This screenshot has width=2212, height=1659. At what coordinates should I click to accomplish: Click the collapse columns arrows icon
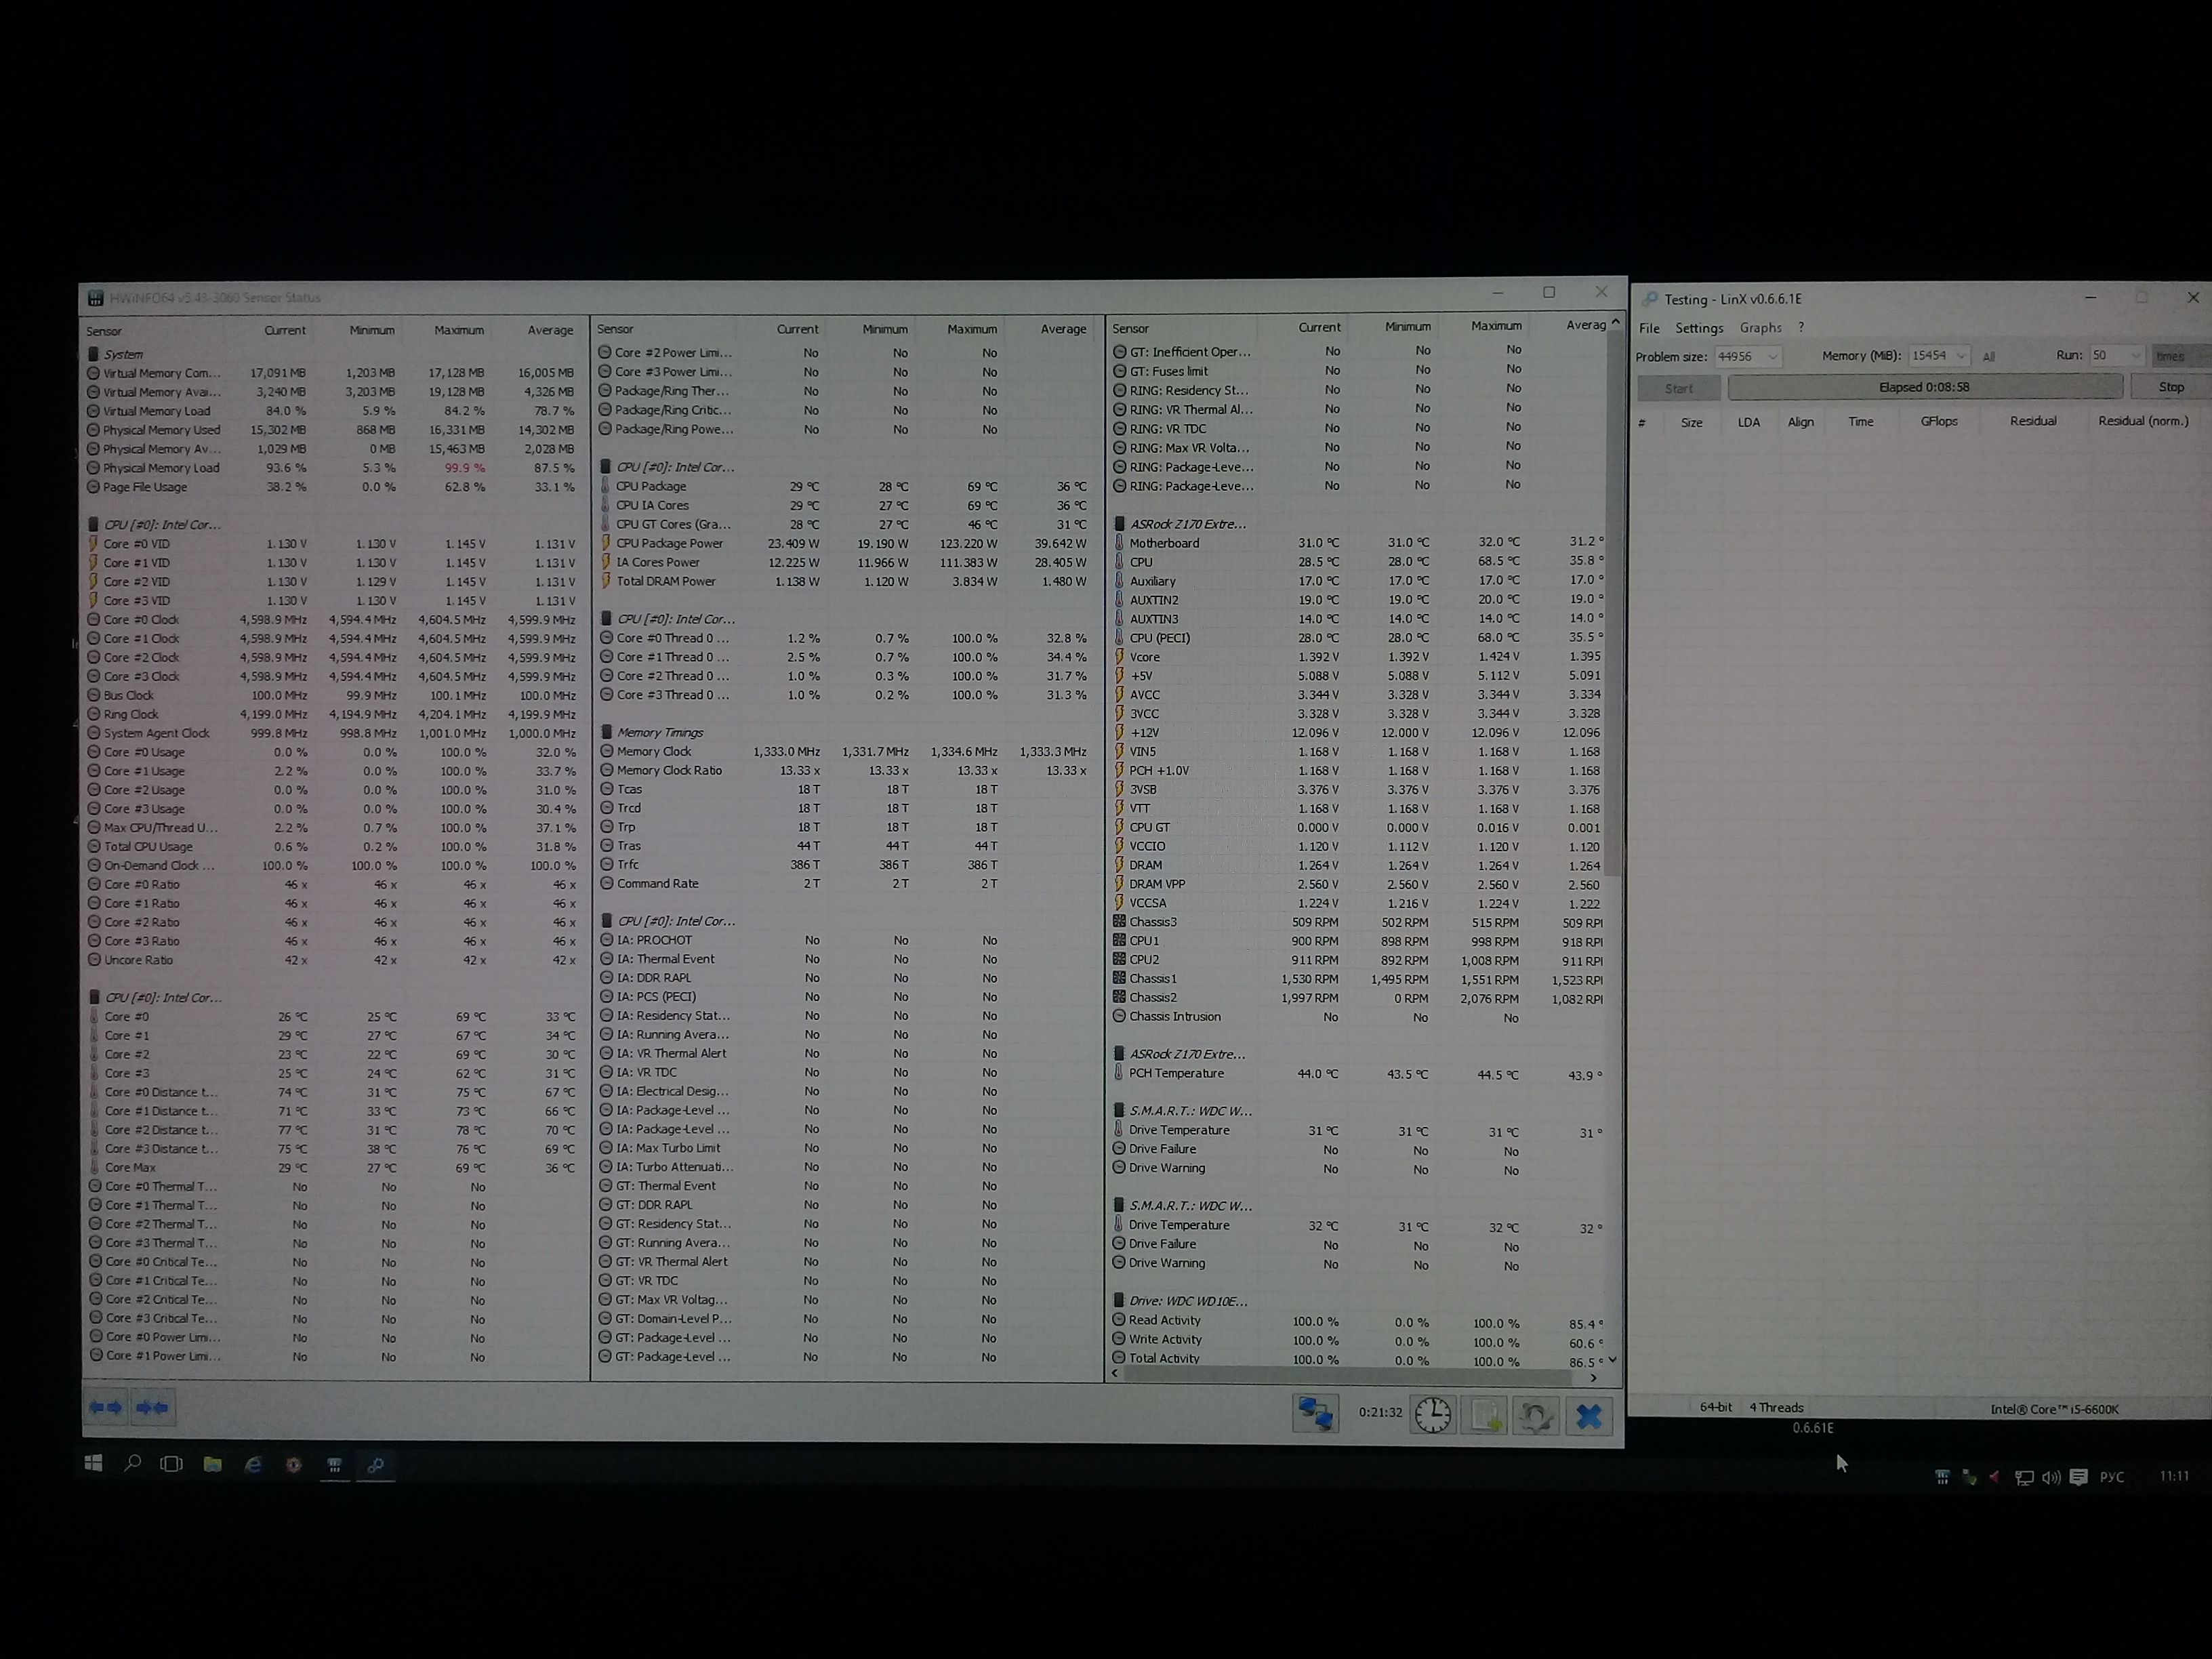[152, 1407]
